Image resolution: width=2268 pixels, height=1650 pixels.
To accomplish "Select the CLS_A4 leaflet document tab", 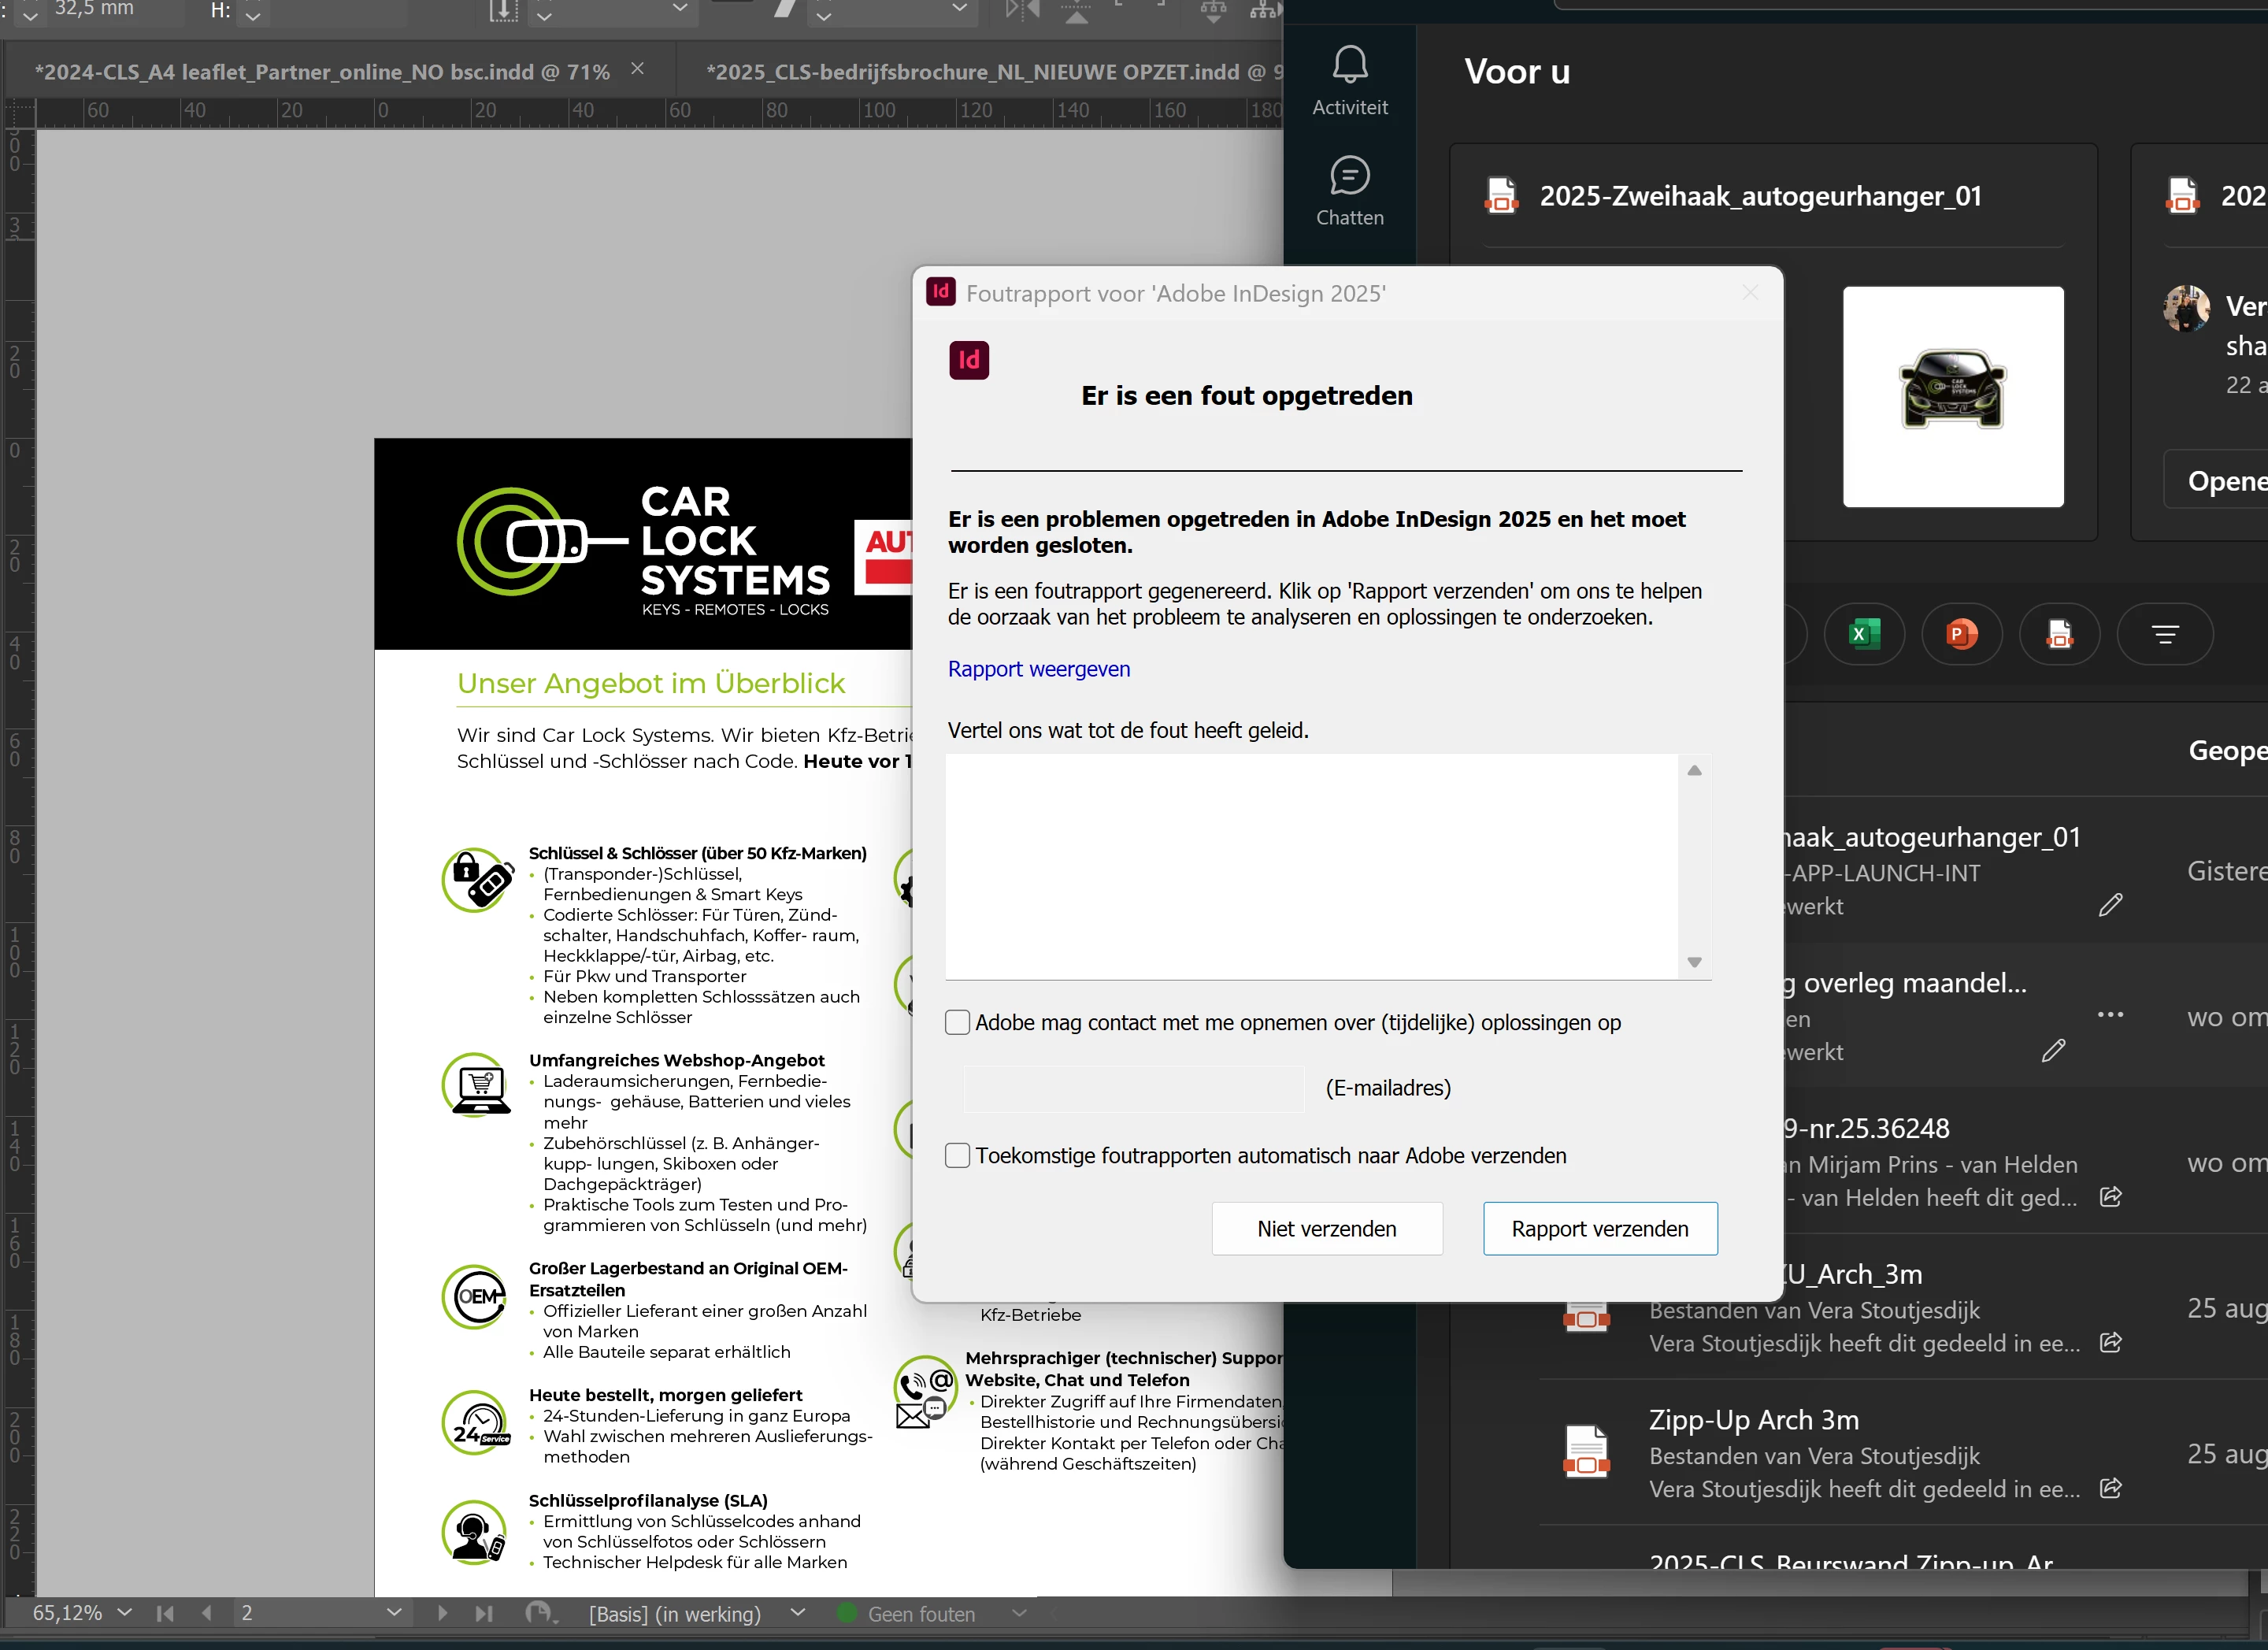I will point(322,72).
